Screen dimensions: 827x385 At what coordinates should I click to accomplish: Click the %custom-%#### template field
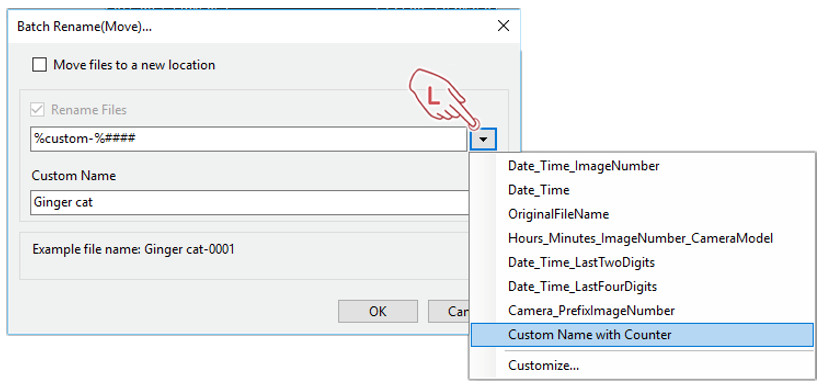pyautogui.click(x=248, y=139)
